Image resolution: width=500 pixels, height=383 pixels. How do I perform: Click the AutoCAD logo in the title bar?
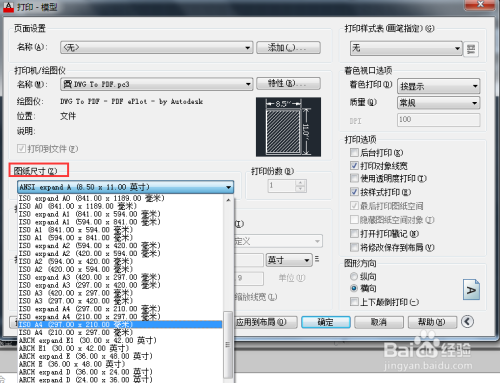point(8,7)
